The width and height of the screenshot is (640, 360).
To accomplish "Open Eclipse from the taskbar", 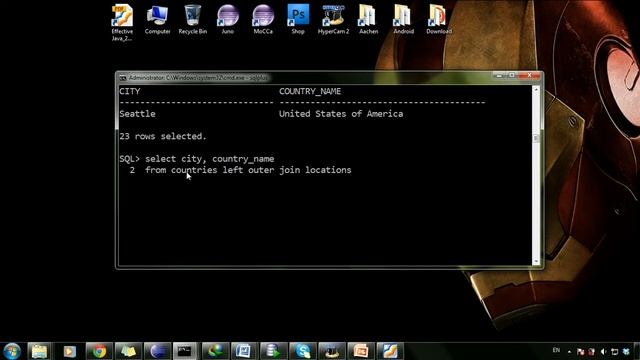I will (157, 351).
